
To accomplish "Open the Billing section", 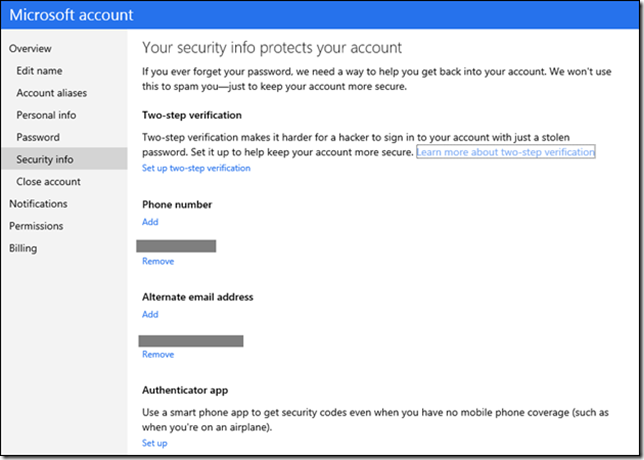I will 22,248.
